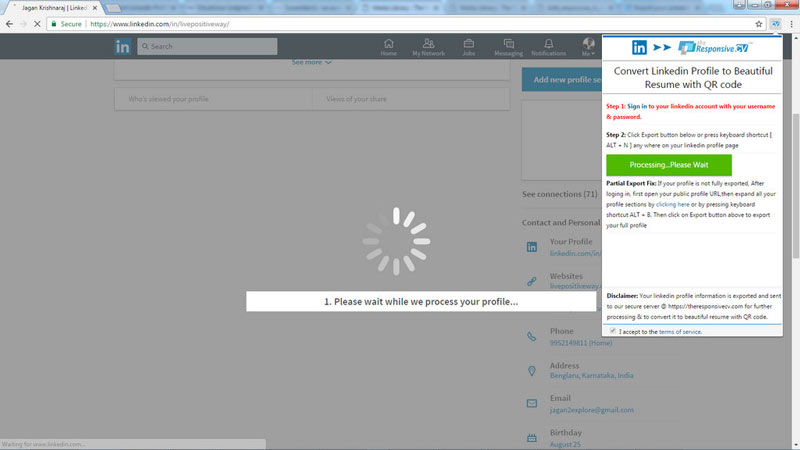The image size is (800, 450).
Task: Focus the LinkedIn Search field
Action: coord(207,46)
